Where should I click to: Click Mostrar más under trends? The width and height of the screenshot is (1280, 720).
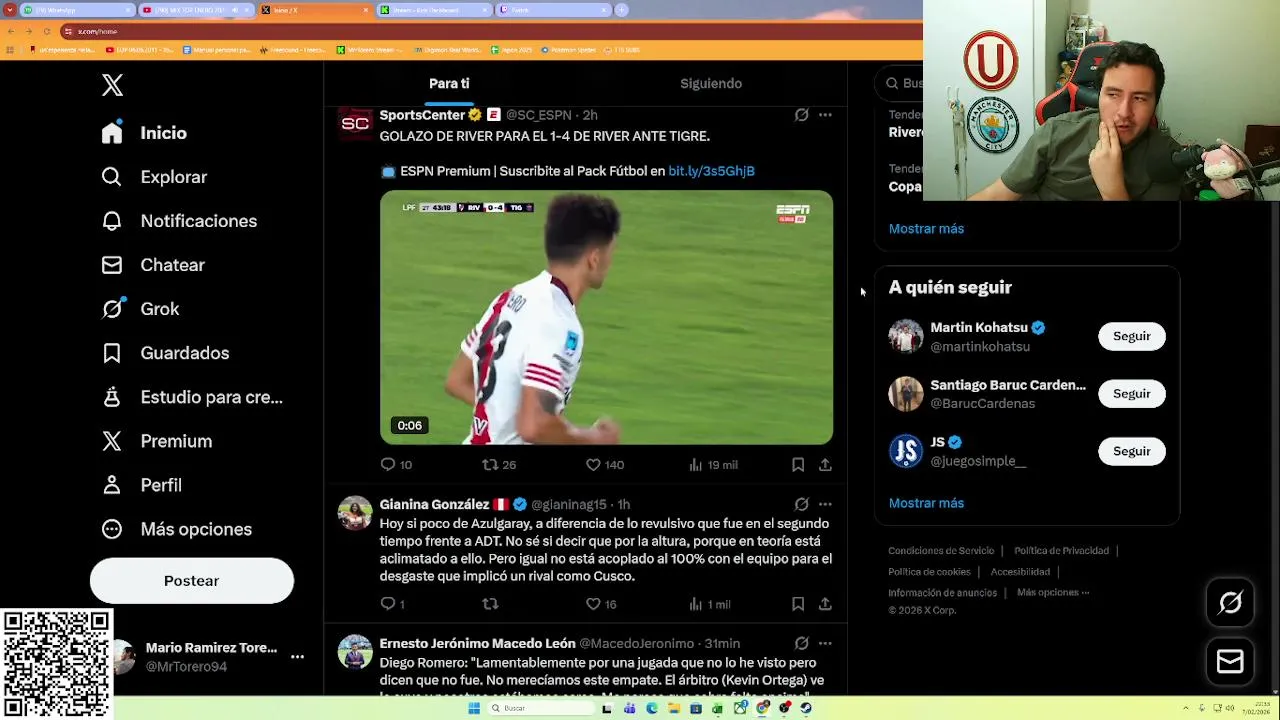(x=926, y=229)
